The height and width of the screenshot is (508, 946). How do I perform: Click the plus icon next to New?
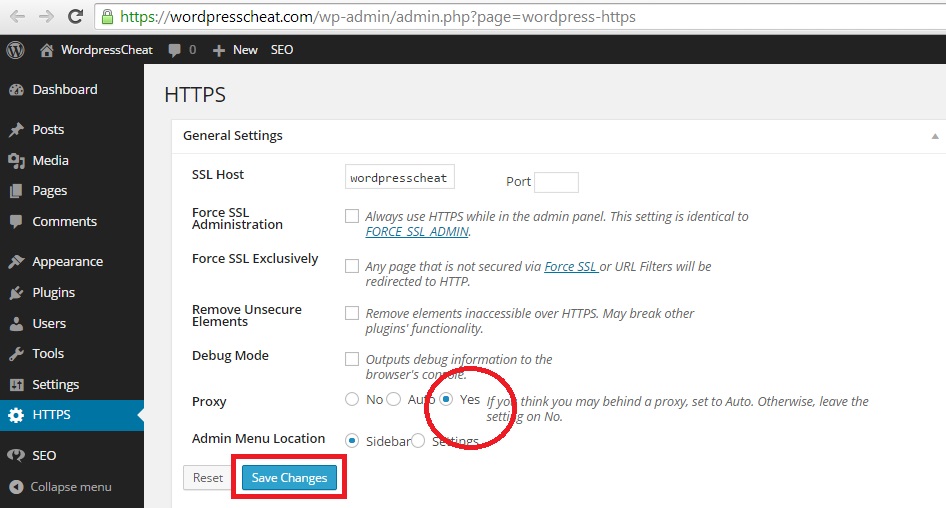[218, 51]
